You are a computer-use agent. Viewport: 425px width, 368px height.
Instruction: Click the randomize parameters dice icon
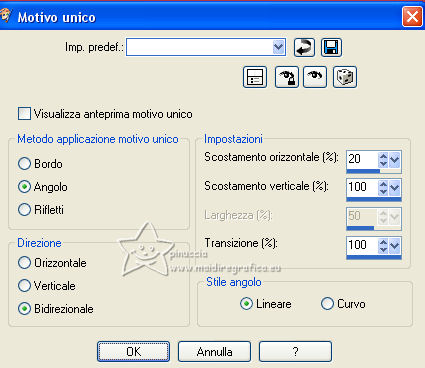[x=345, y=77]
